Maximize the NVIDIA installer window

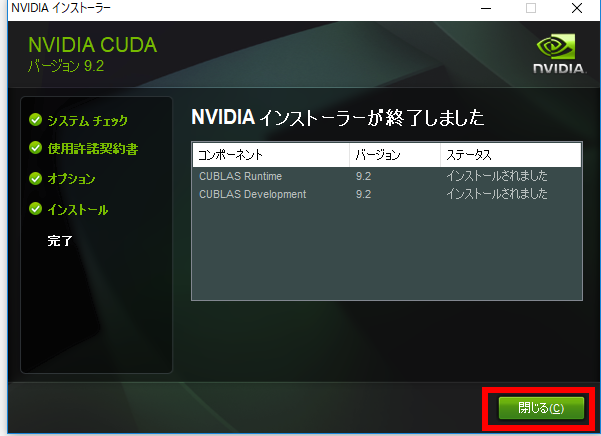(530, 8)
